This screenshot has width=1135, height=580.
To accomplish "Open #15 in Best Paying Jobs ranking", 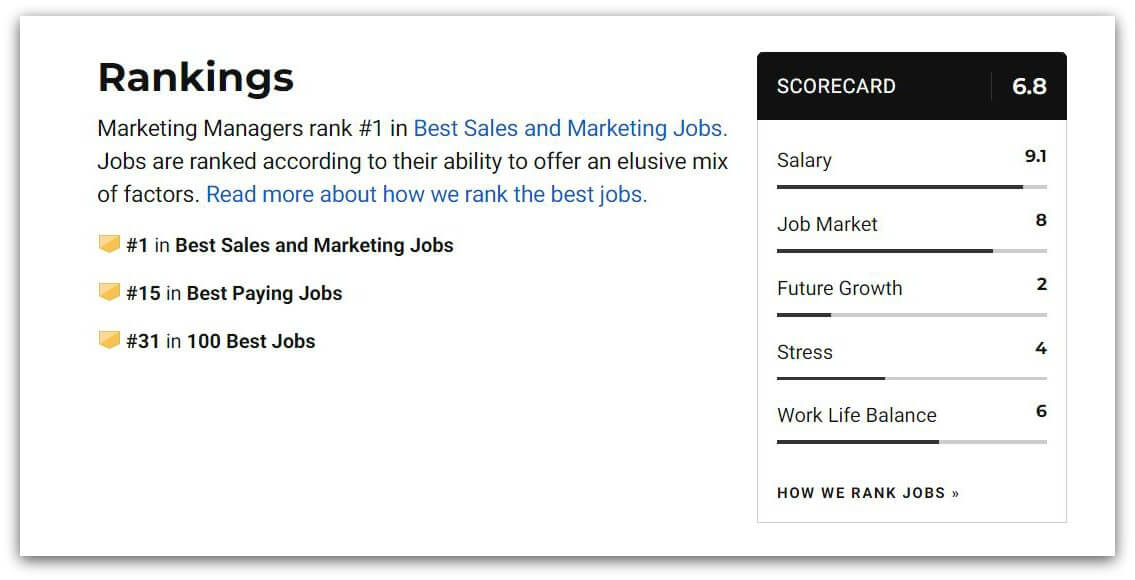I will click(x=235, y=292).
